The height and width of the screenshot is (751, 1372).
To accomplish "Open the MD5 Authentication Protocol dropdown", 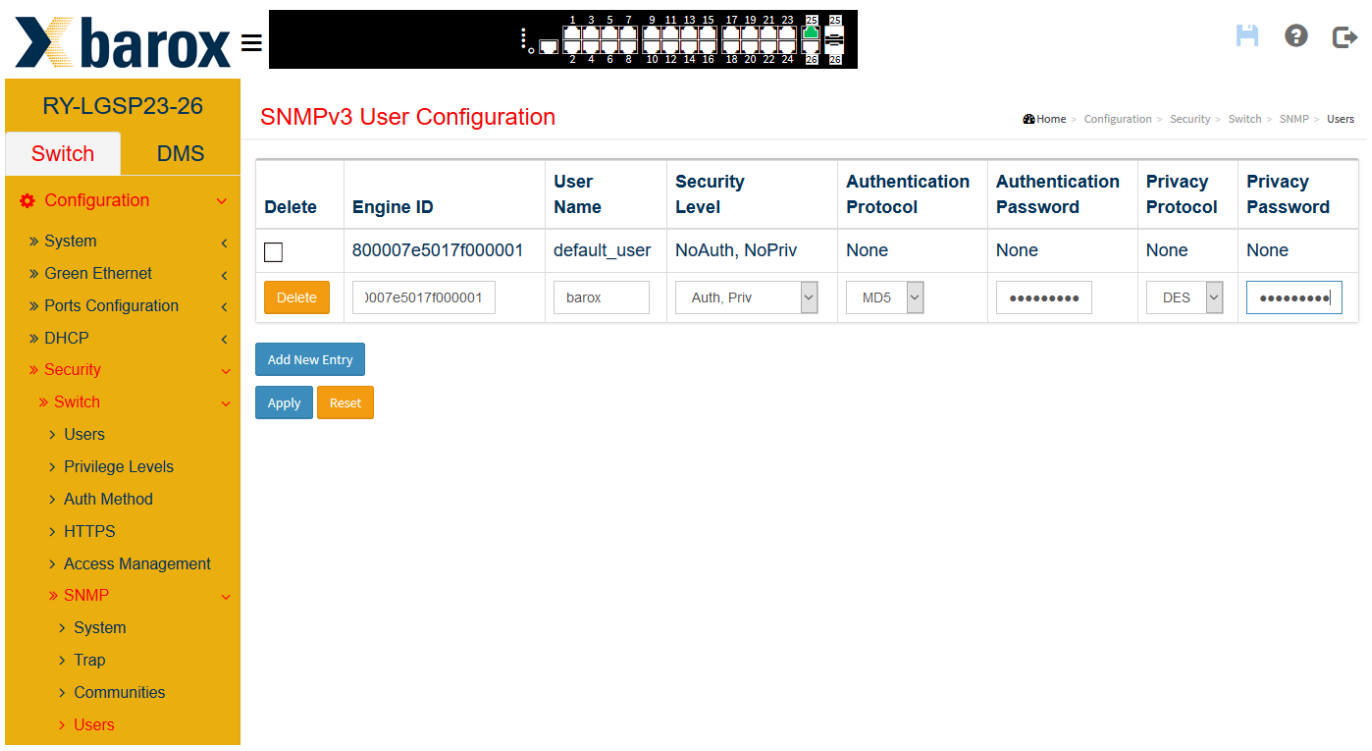I will click(885, 298).
